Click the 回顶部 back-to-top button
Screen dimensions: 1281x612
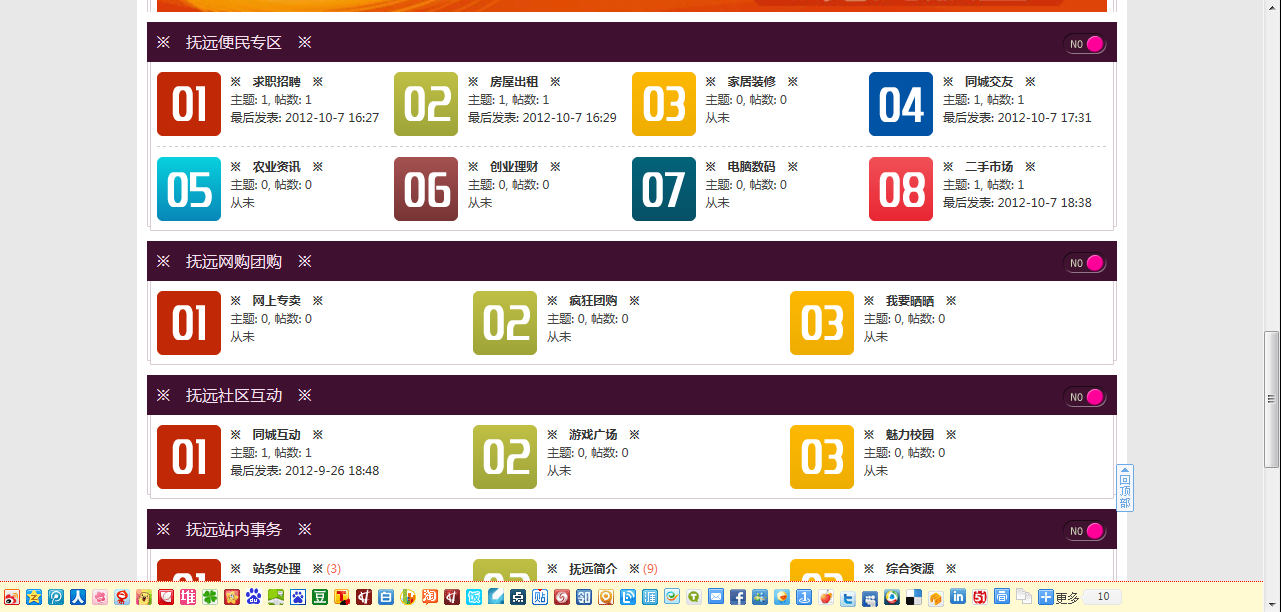pyautogui.click(x=1125, y=488)
